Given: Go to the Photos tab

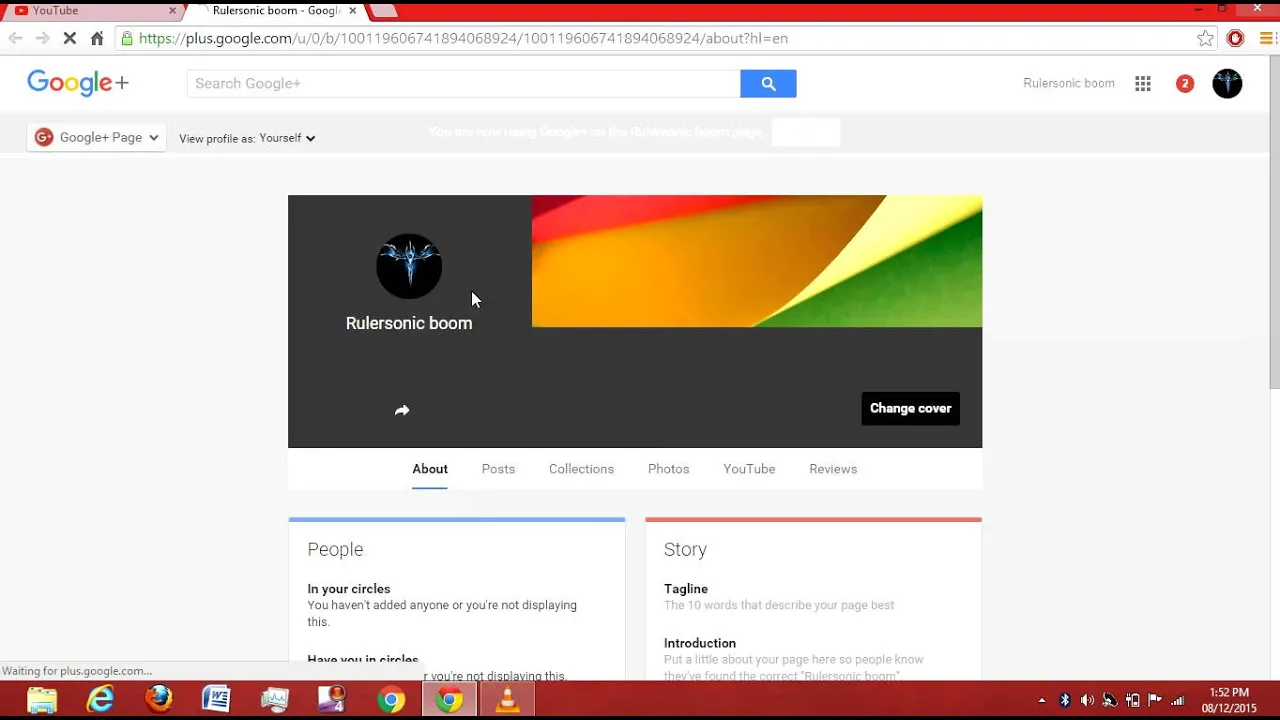Looking at the screenshot, I should (668, 469).
